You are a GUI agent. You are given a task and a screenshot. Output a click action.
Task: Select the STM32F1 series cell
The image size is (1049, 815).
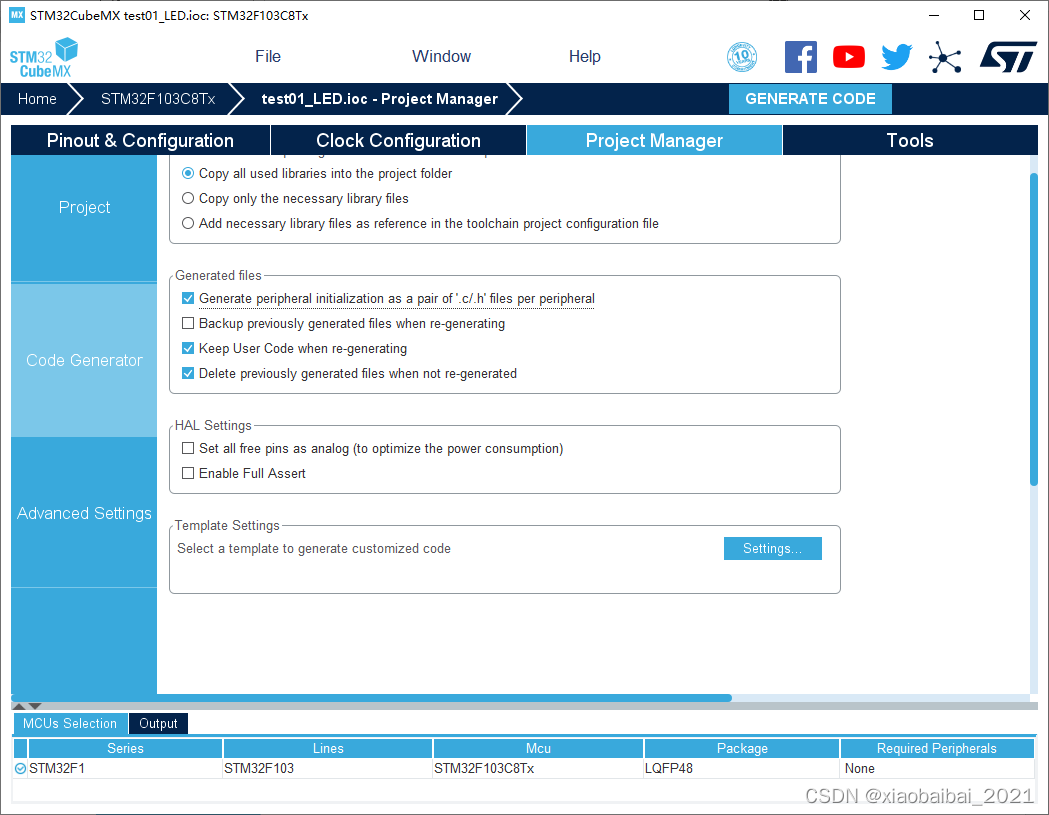(125, 768)
